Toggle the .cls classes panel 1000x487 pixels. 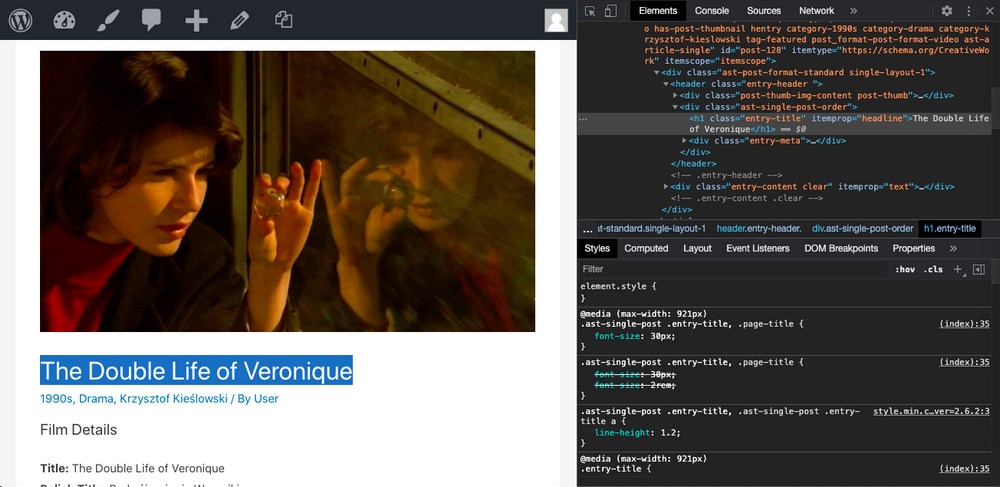point(932,270)
